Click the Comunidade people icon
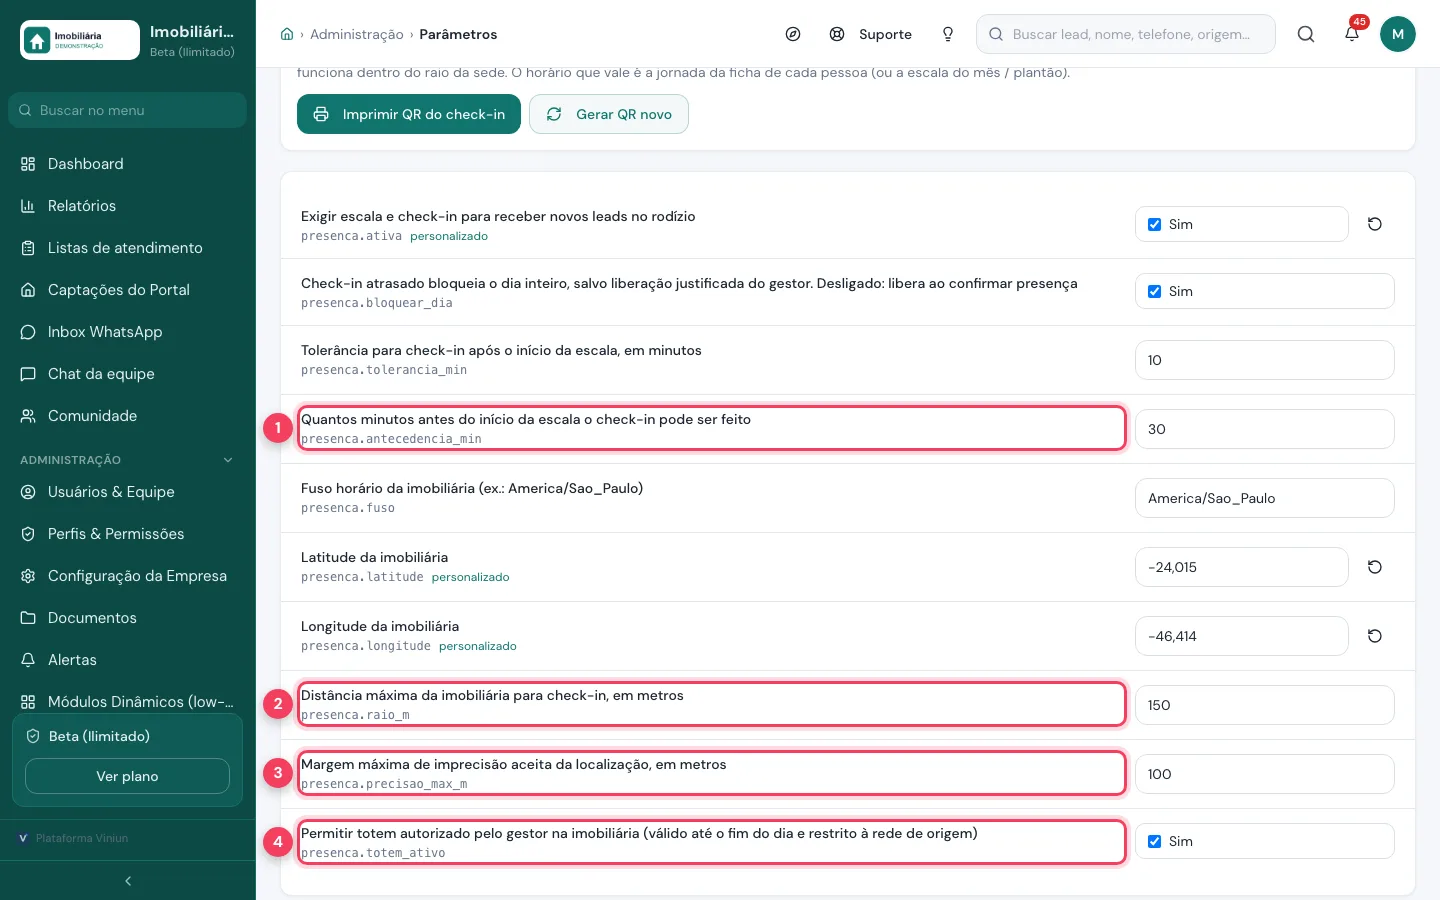The height and width of the screenshot is (900, 1440). [x=28, y=416]
